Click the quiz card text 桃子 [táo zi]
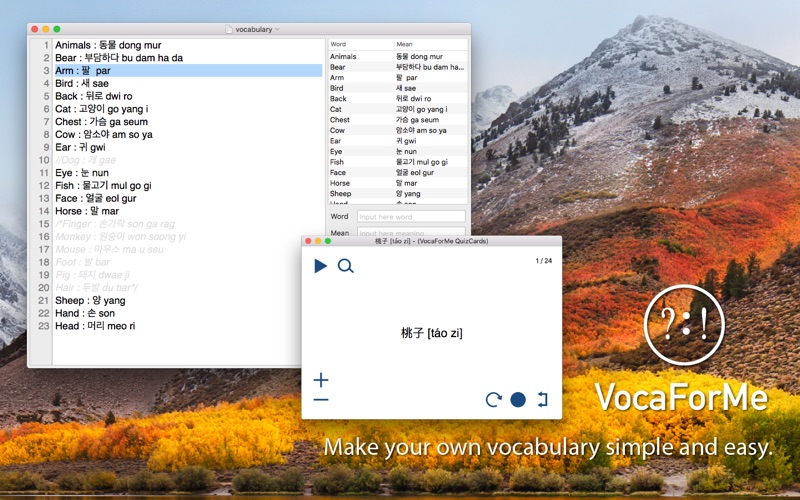800x500 pixels. pos(432,333)
